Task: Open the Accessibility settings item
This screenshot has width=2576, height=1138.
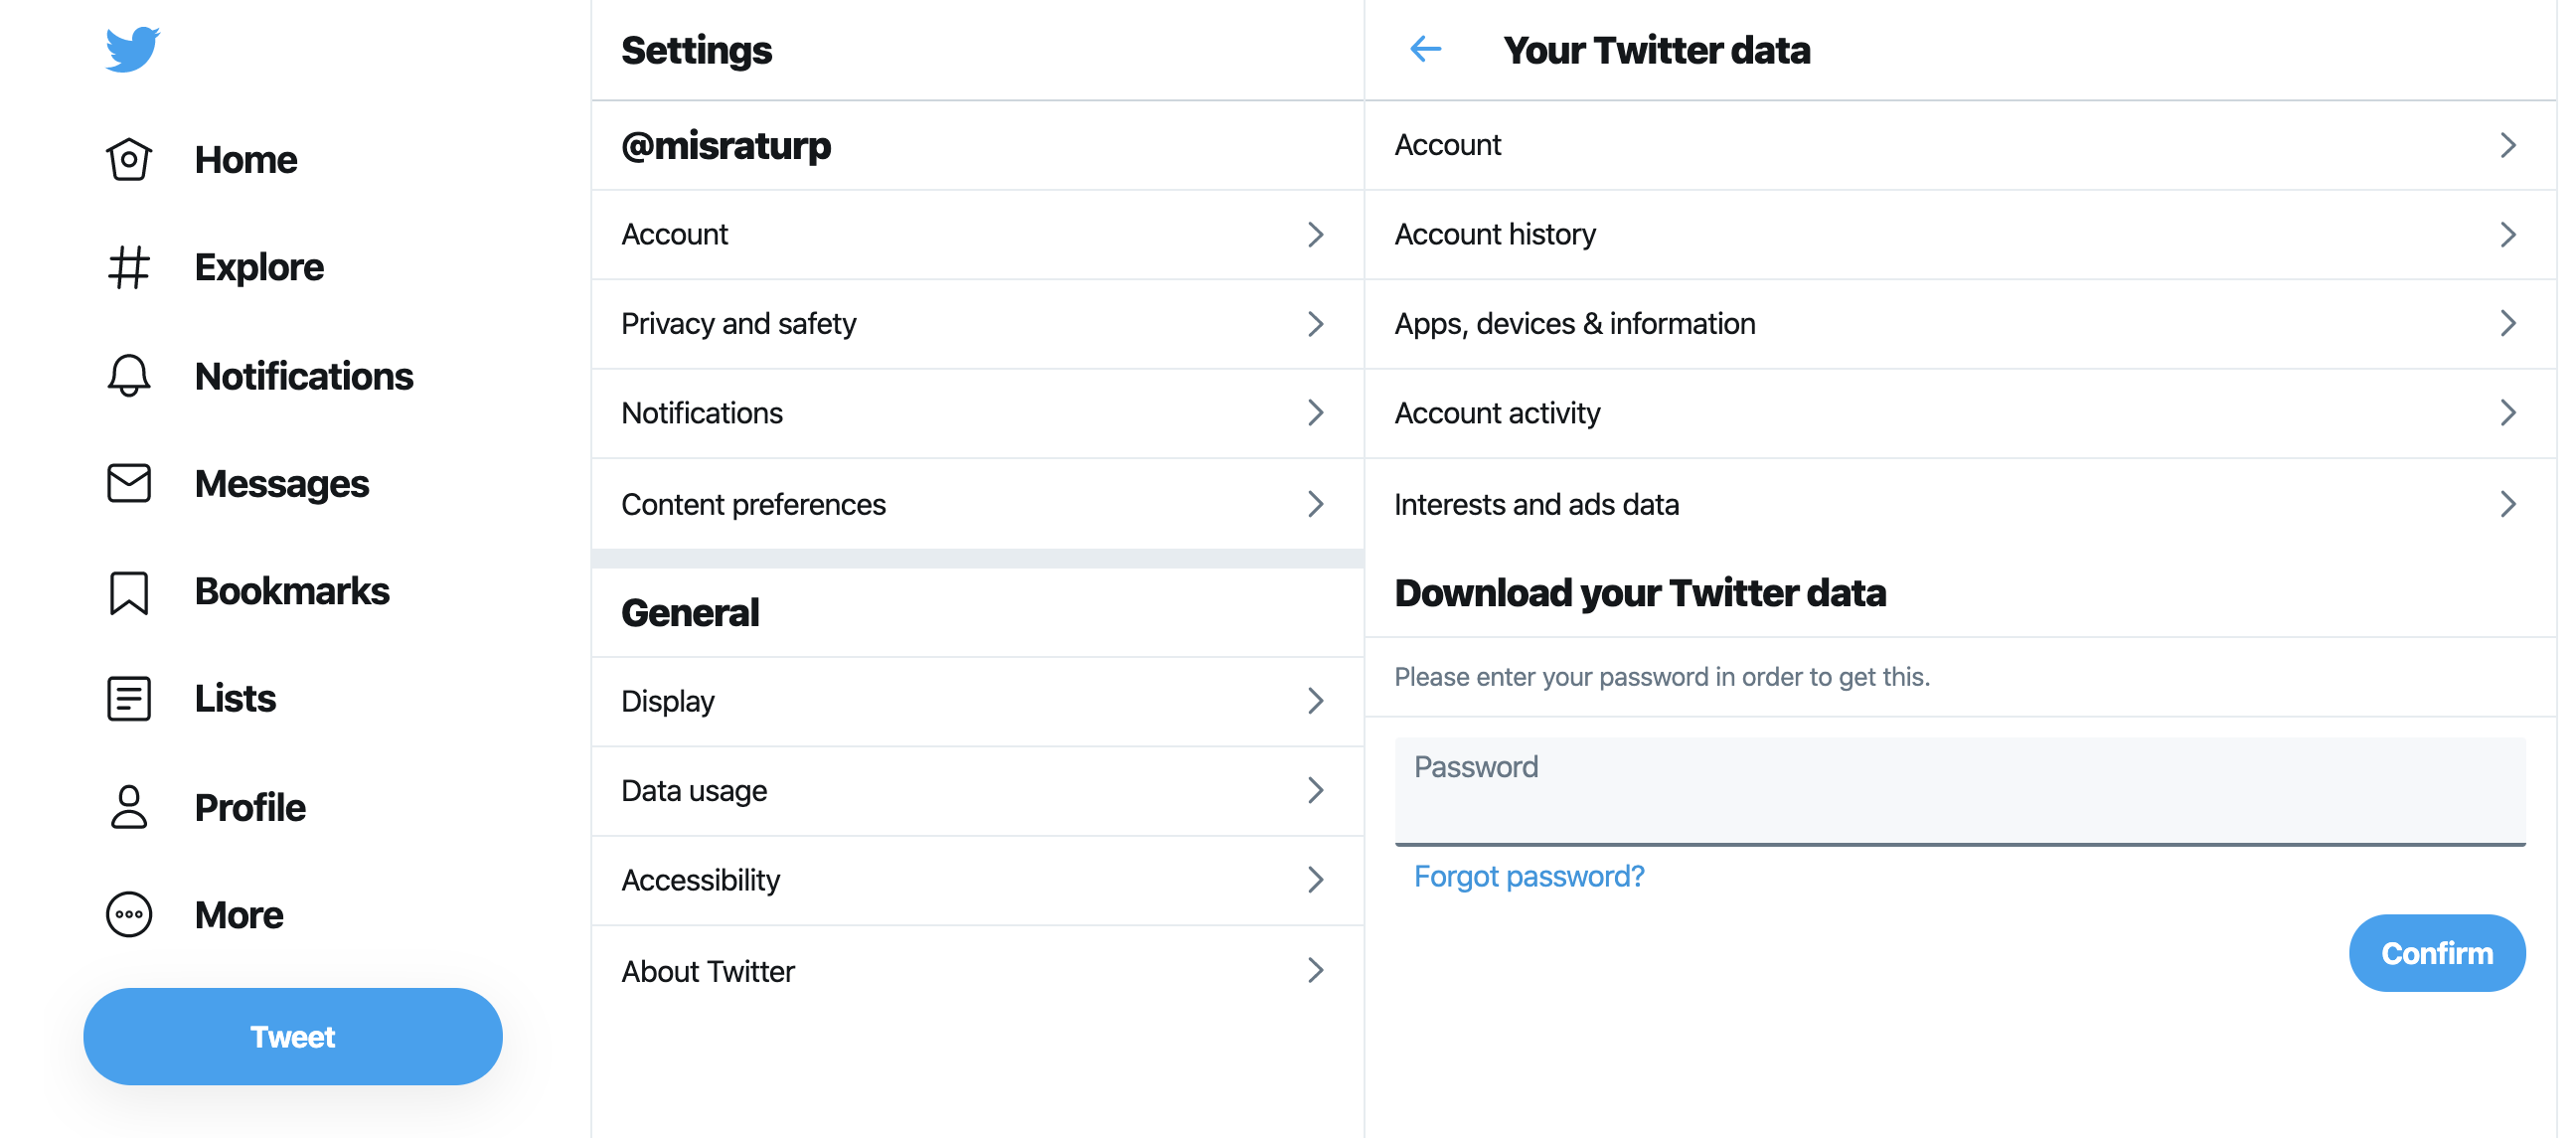Action: 977,881
